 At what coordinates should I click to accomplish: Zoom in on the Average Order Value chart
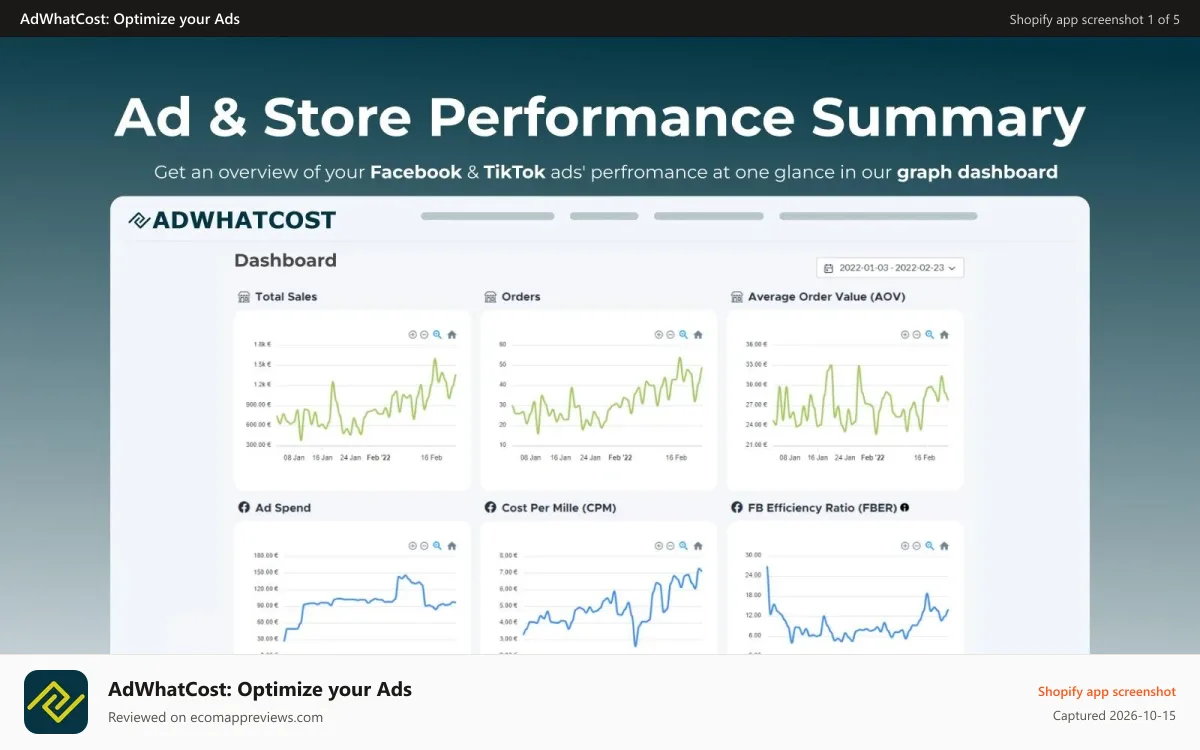tap(905, 335)
